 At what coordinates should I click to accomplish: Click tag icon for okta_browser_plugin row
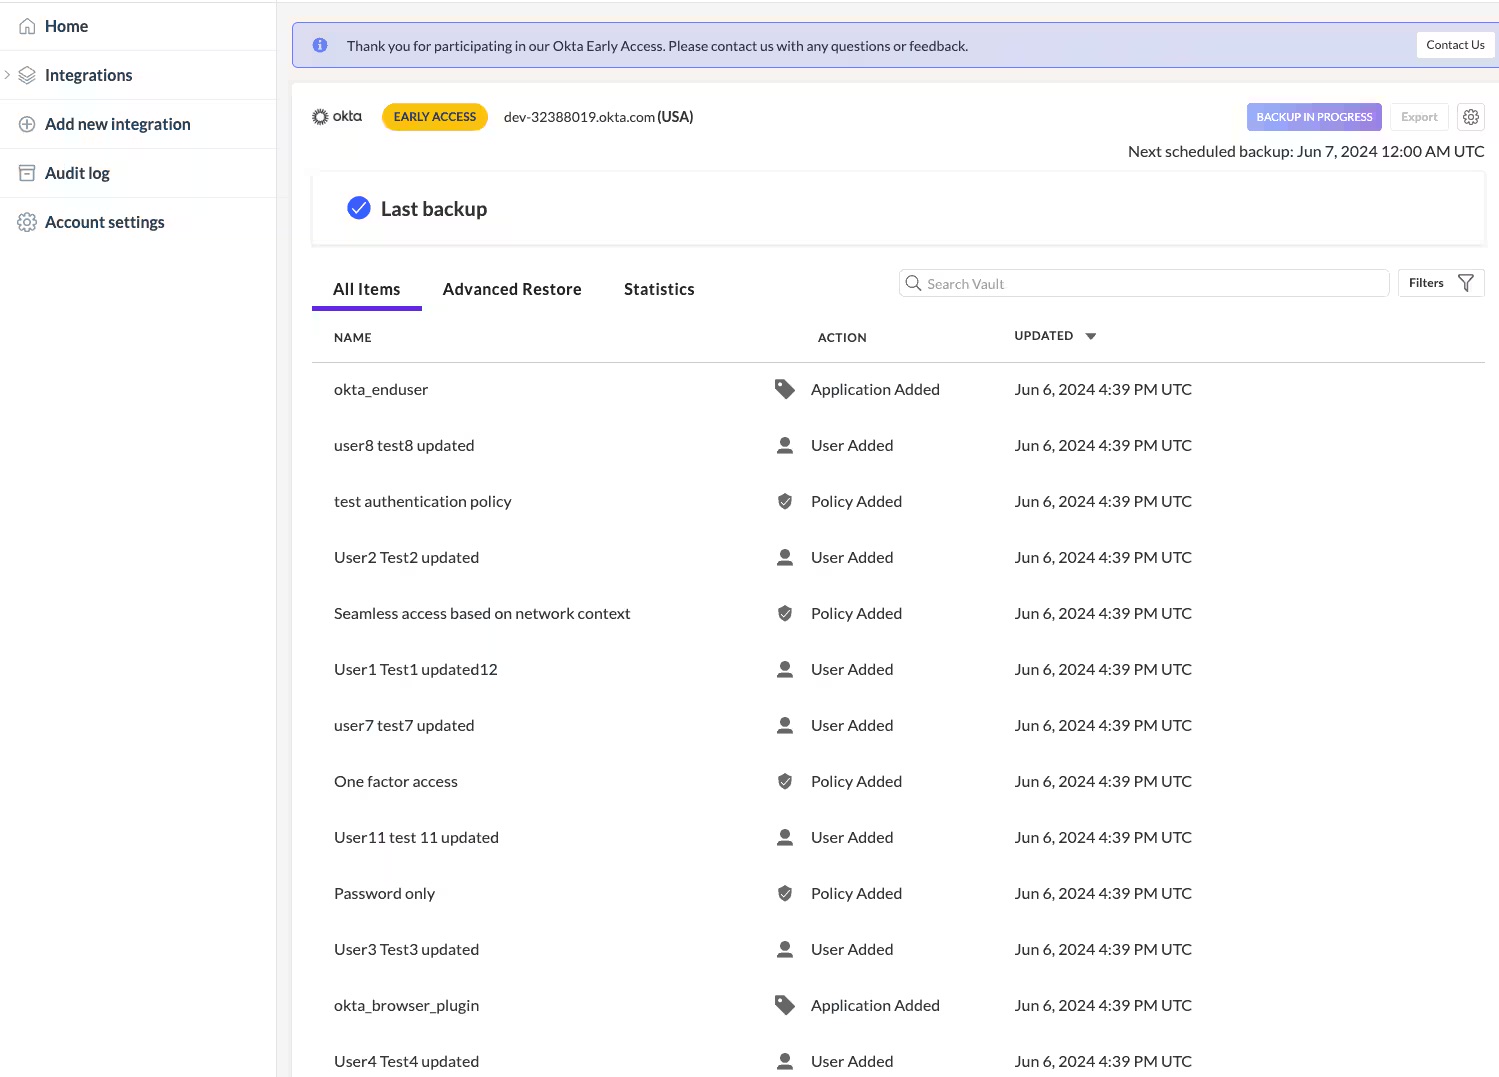pyautogui.click(x=785, y=1005)
